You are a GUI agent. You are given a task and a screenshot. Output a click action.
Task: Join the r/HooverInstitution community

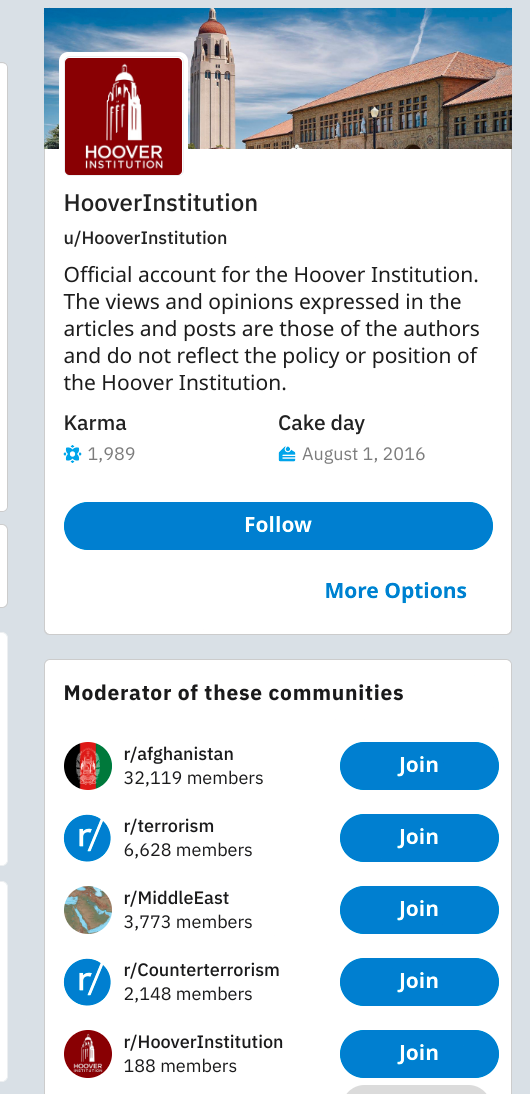tap(419, 1053)
